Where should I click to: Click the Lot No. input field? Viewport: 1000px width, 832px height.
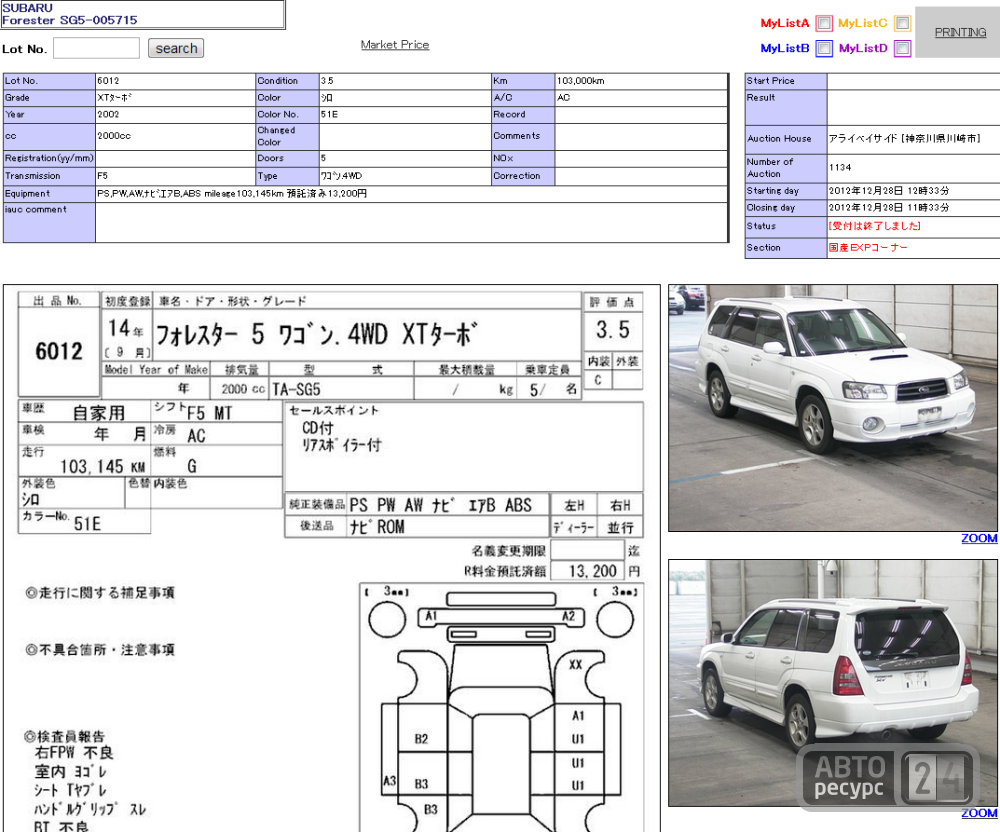[96, 48]
